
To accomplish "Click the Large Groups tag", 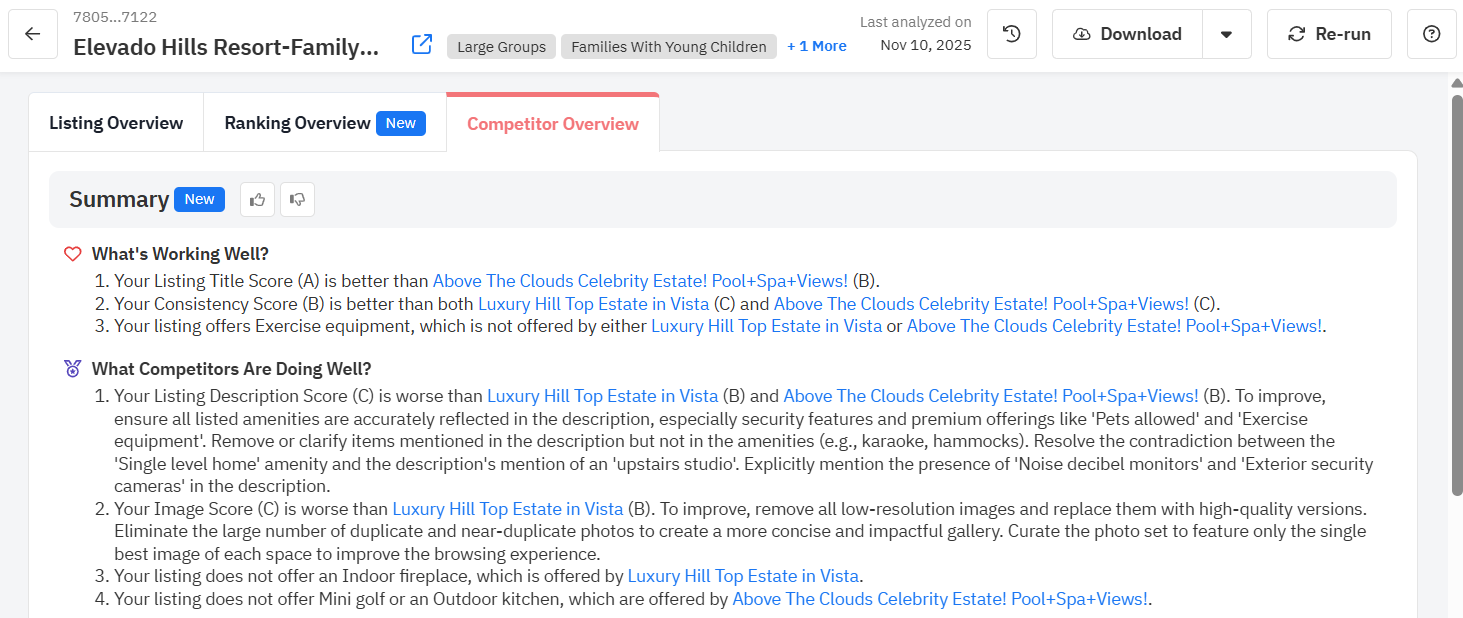I will point(501,46).
